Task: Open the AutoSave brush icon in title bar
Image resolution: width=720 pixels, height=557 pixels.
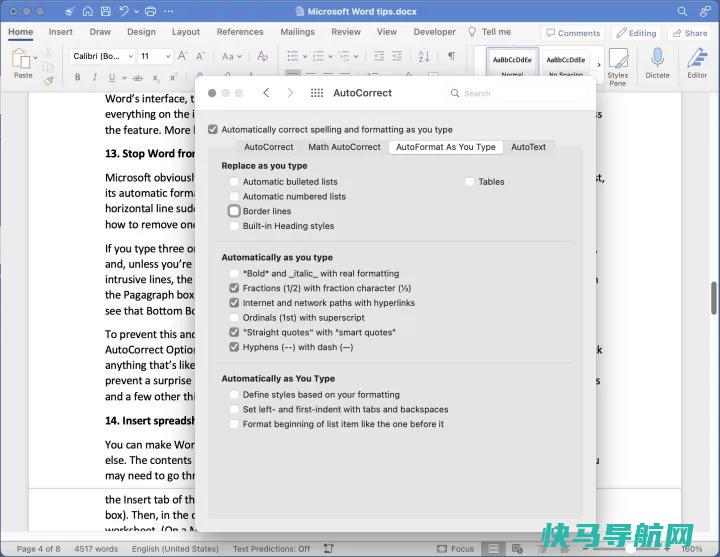Action: tap(69, 11)
